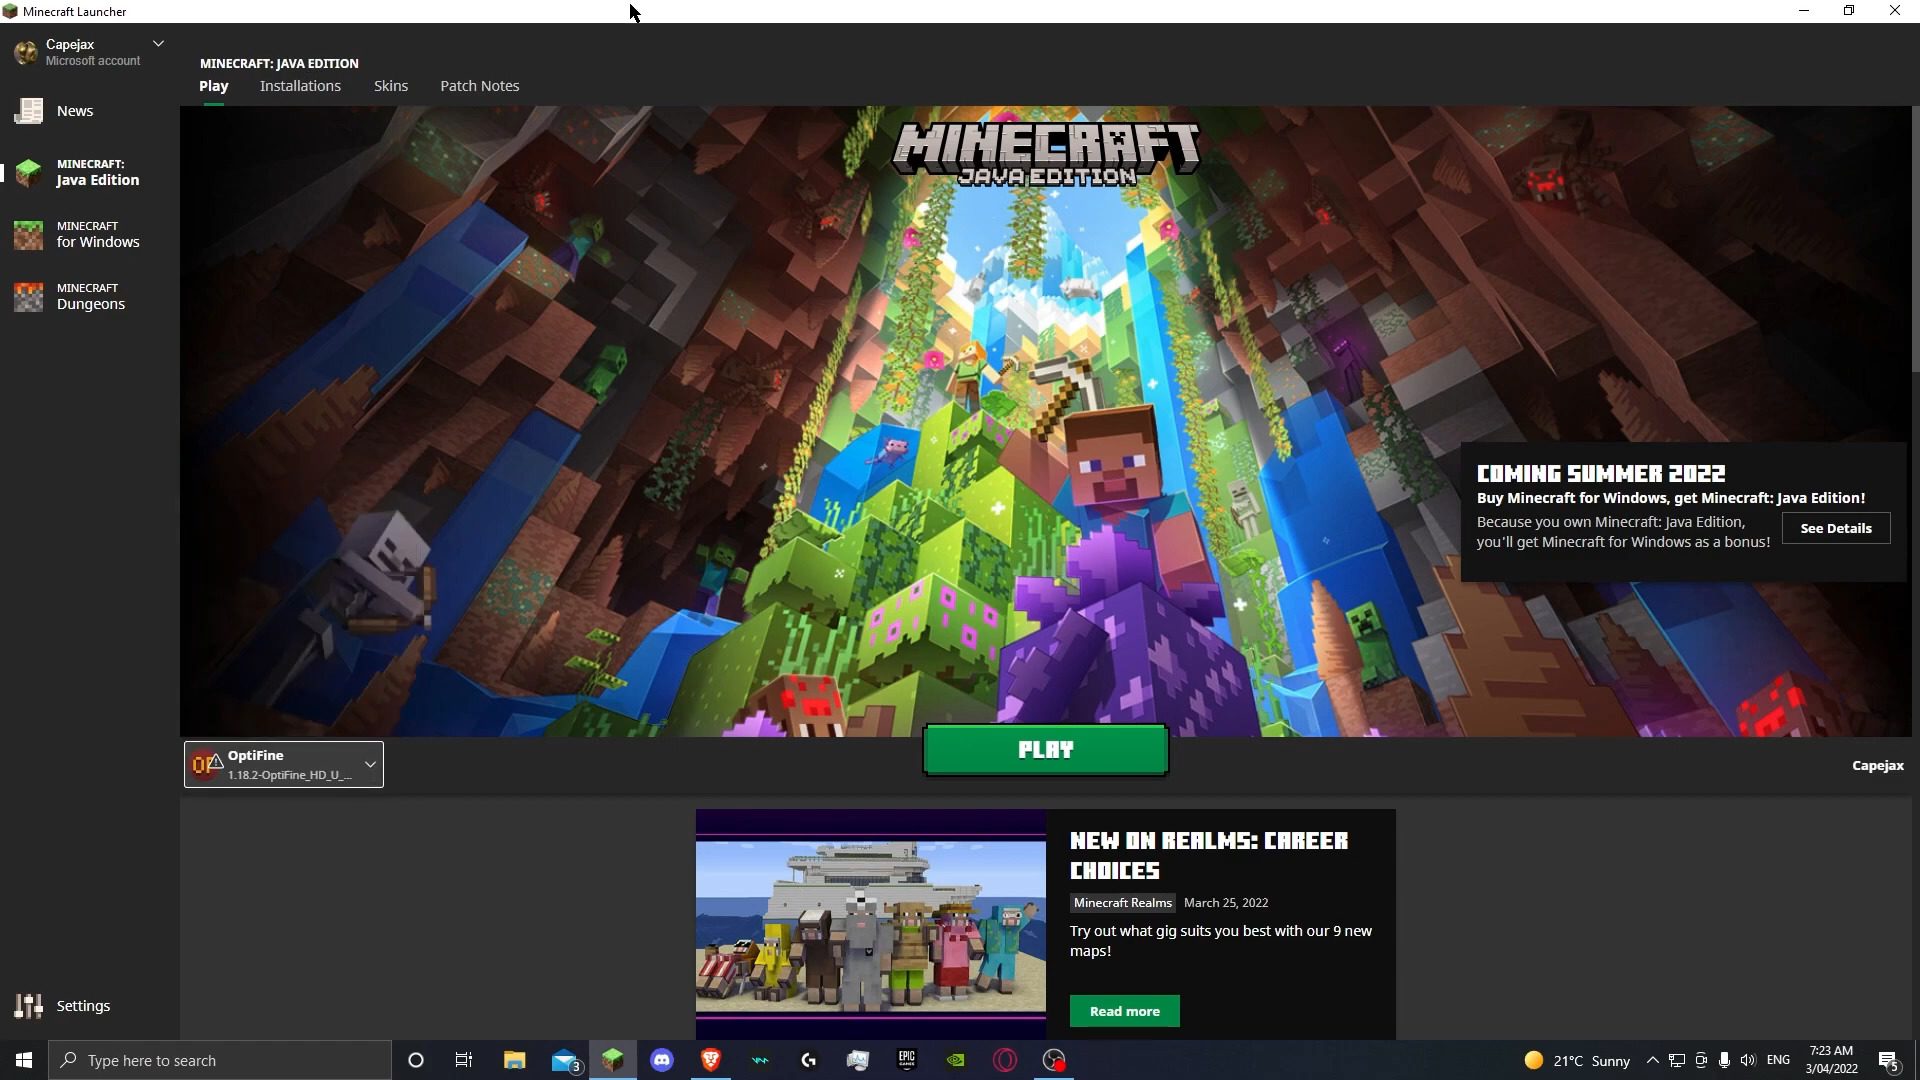This screenshot has width=1920, height=1080.
Task: Open the Realms career choices thumbnail
Action: (x=871, y=925)
